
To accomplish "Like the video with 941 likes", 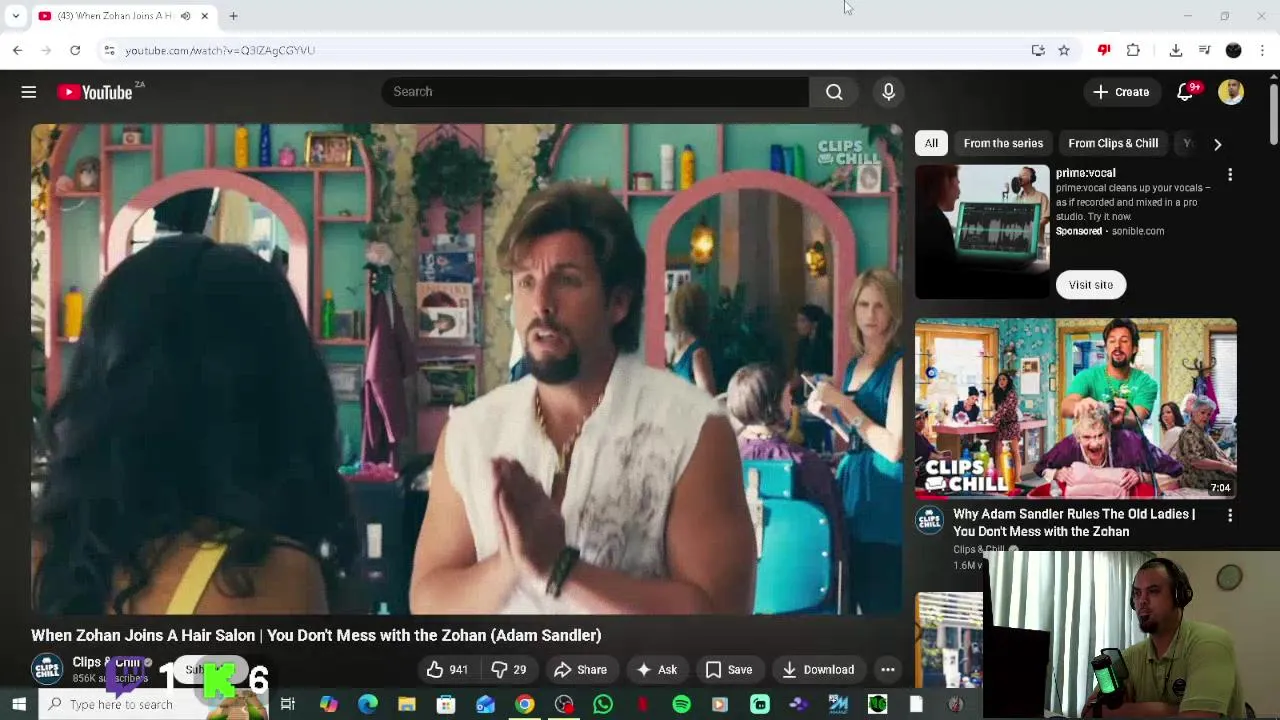I will coord(447,670).
